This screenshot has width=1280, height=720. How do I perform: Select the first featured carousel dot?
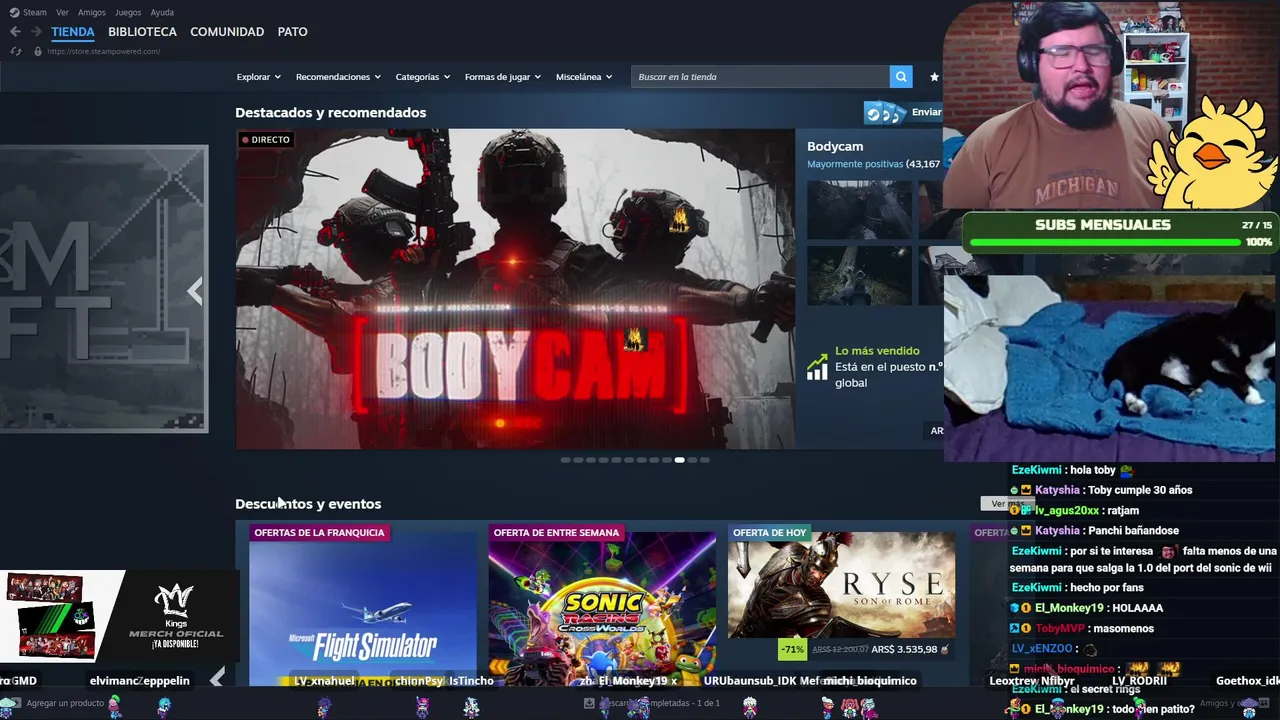click(565, 460)
